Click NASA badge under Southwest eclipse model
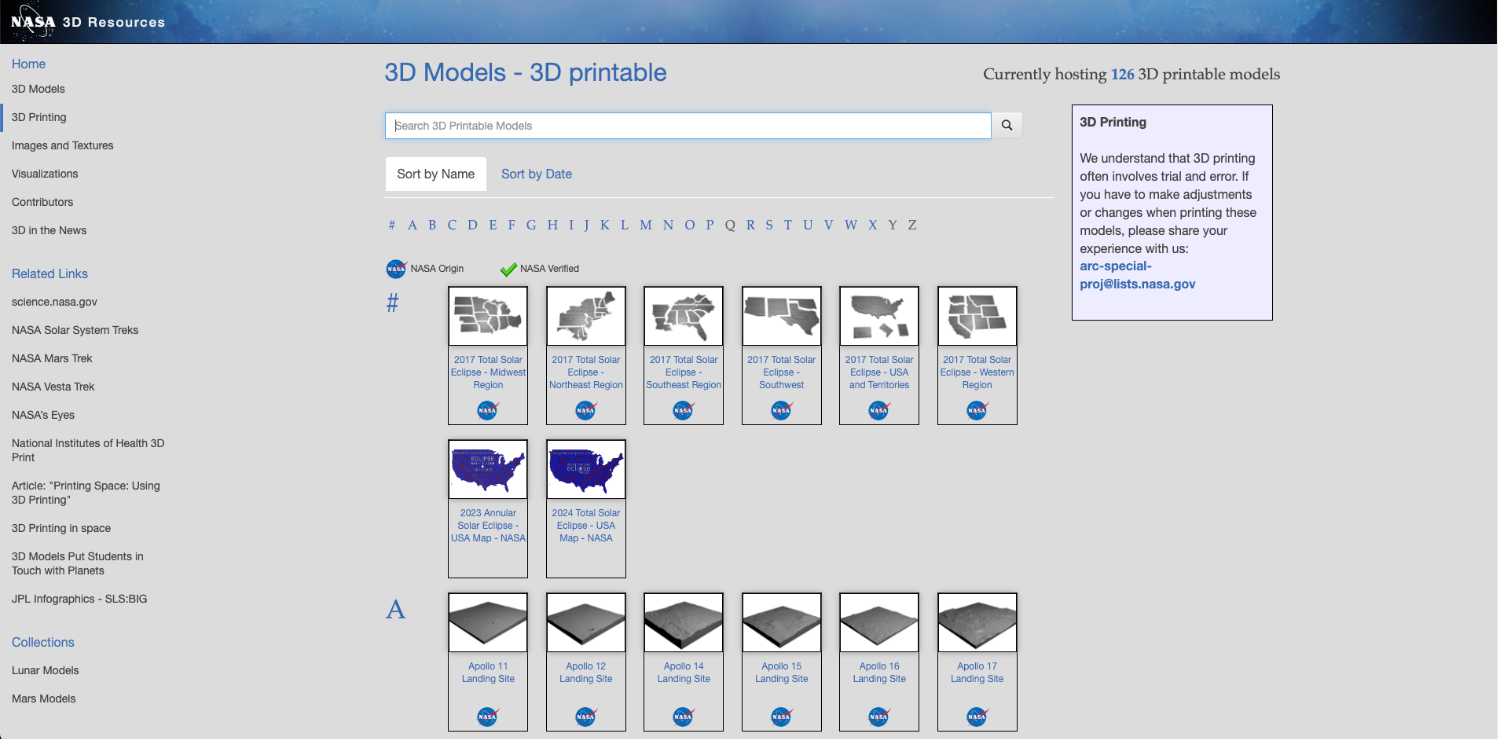 [781, 410]
